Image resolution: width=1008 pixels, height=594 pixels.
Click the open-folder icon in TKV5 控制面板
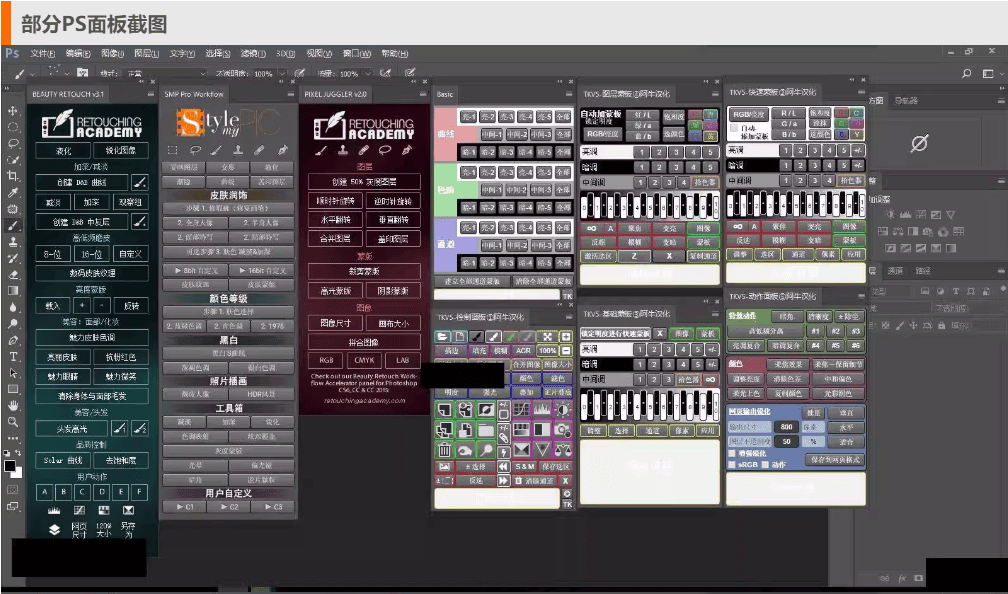pos(442,336)
